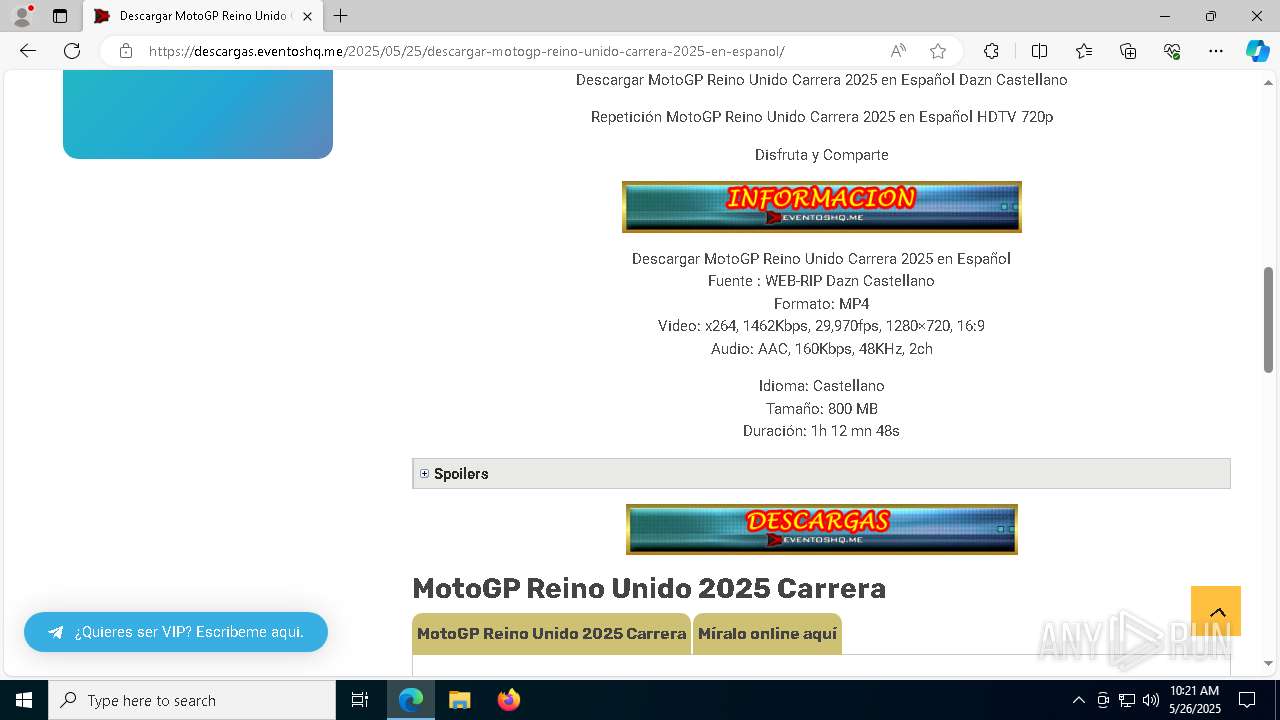Close the Descargar MotoGP Reino Unido tab
1280x720 pixels.
tap(307, 16)
